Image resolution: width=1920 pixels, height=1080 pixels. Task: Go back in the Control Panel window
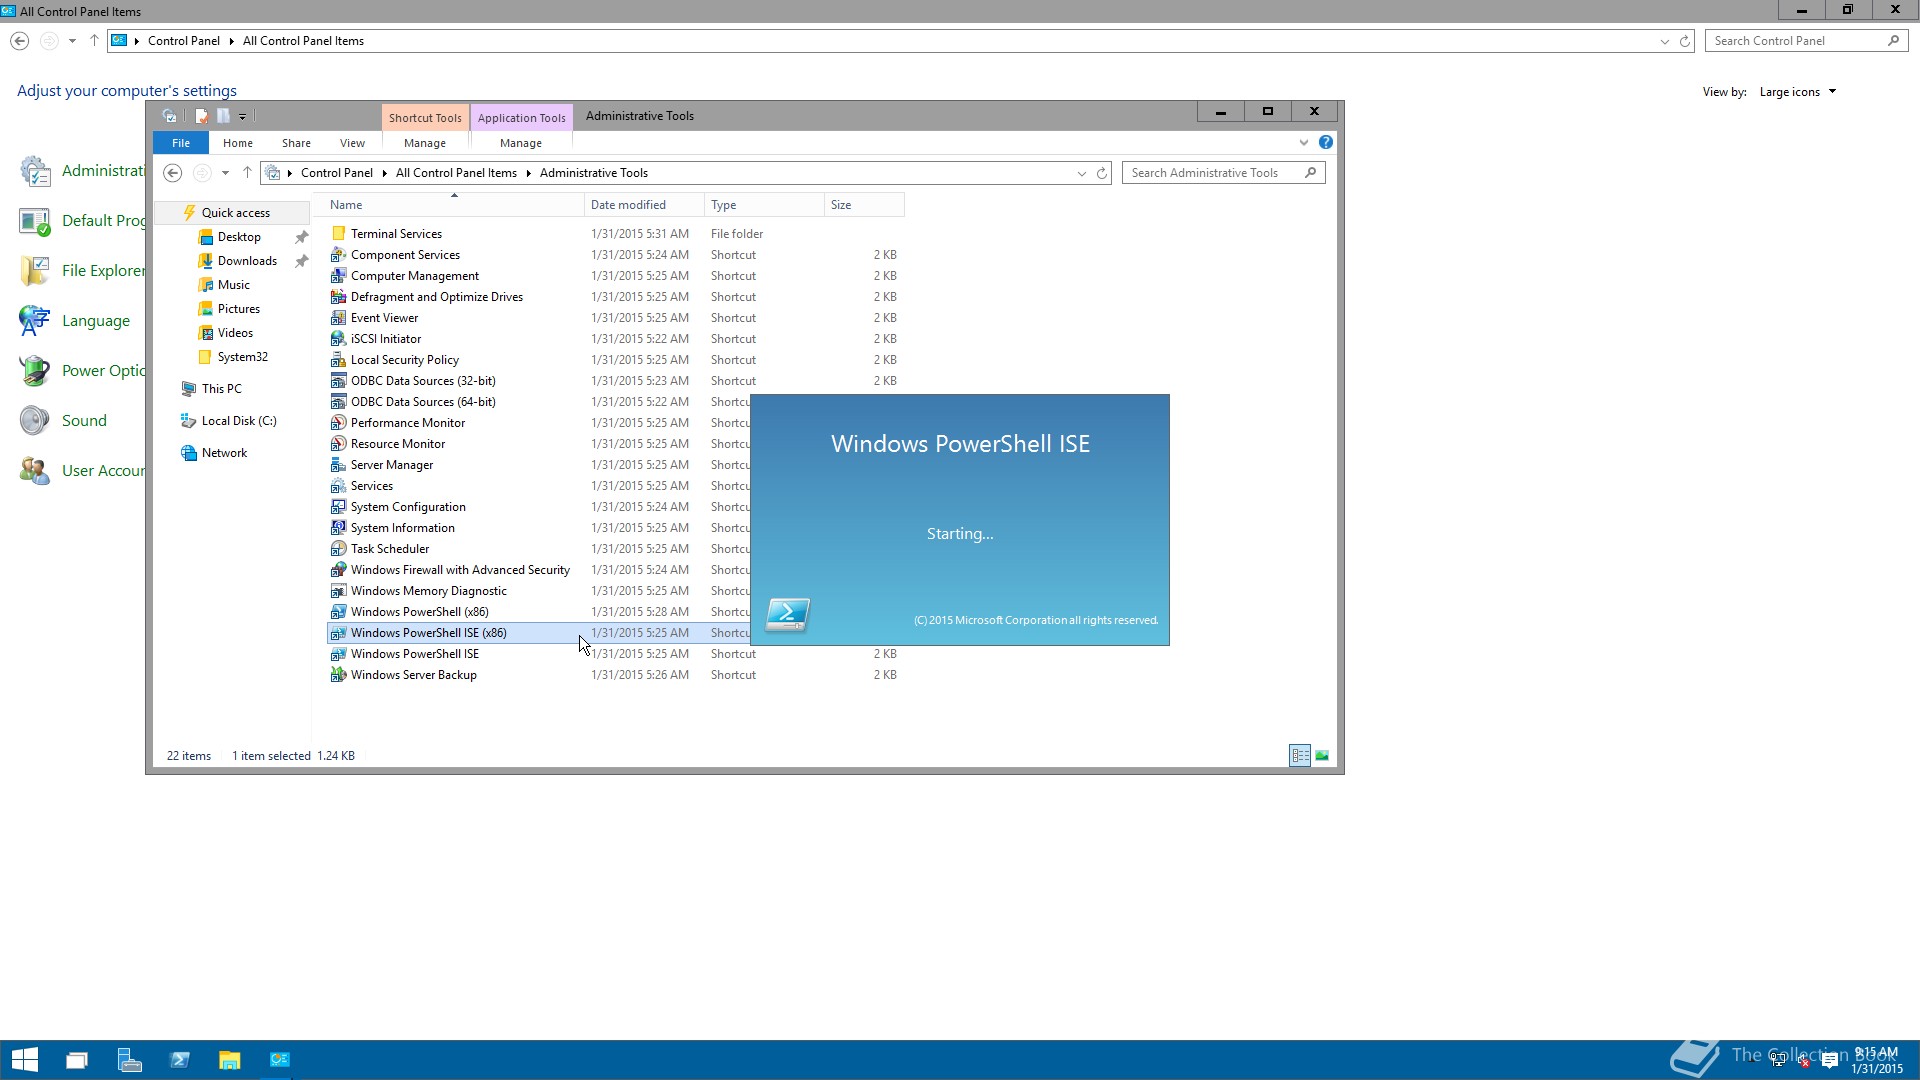(19, 41)
